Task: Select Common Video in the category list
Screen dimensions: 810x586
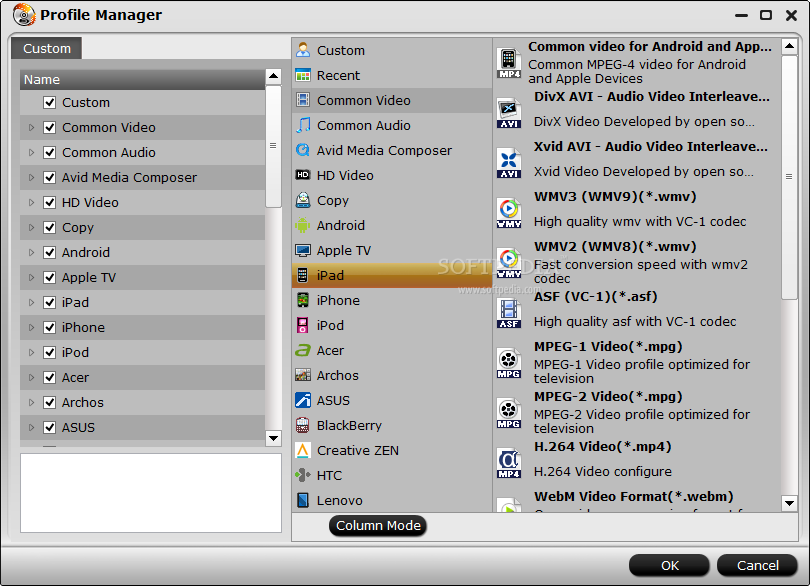Action: 392,100
